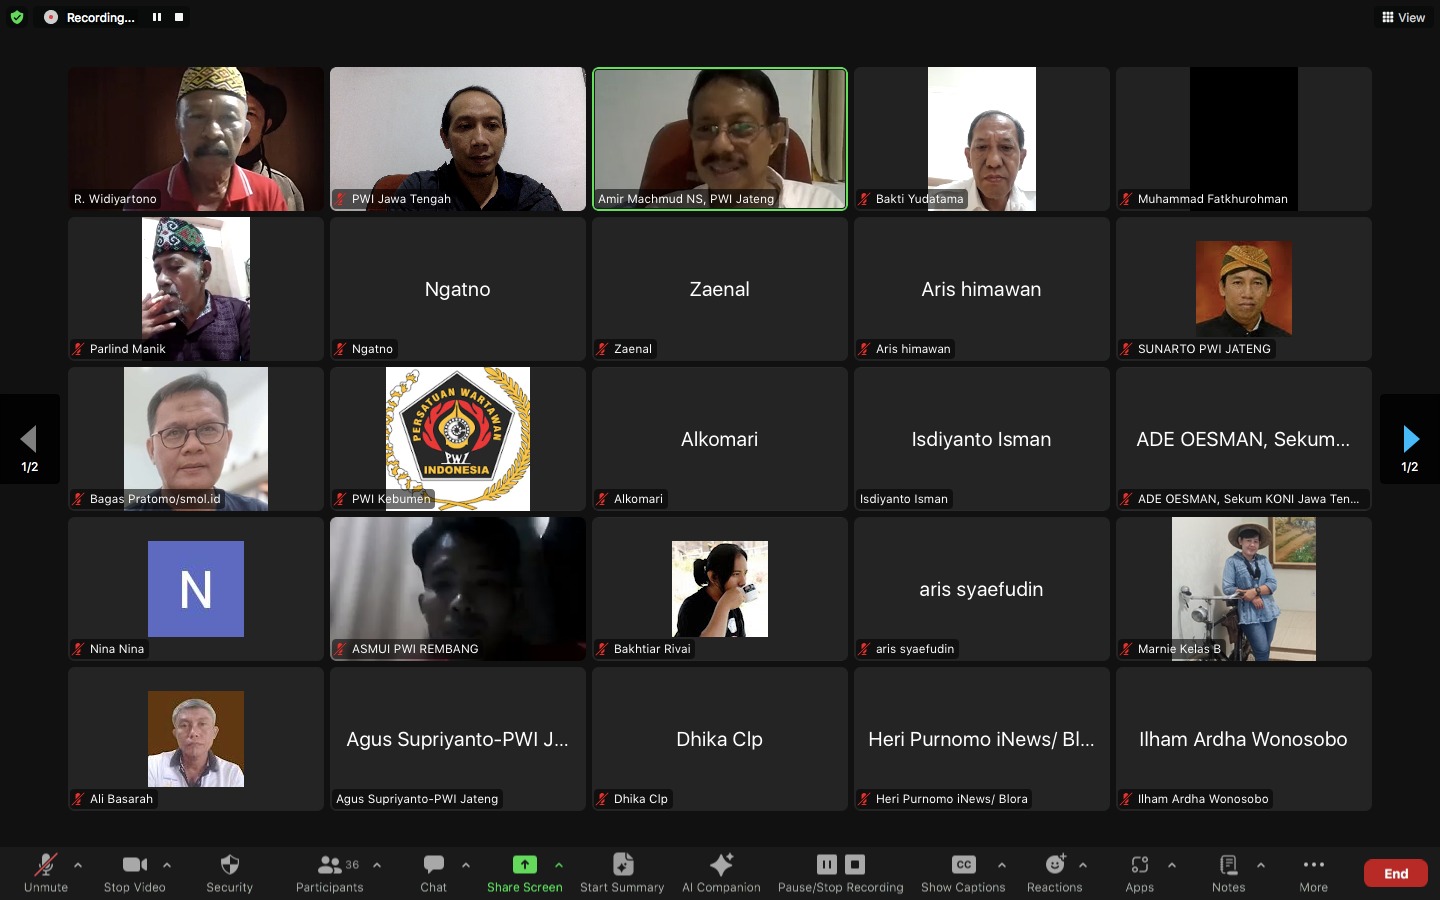The width and height of the screenshot is (1440, 900).
Task: Toggle pause on the recording
Action: click(826, 864)
